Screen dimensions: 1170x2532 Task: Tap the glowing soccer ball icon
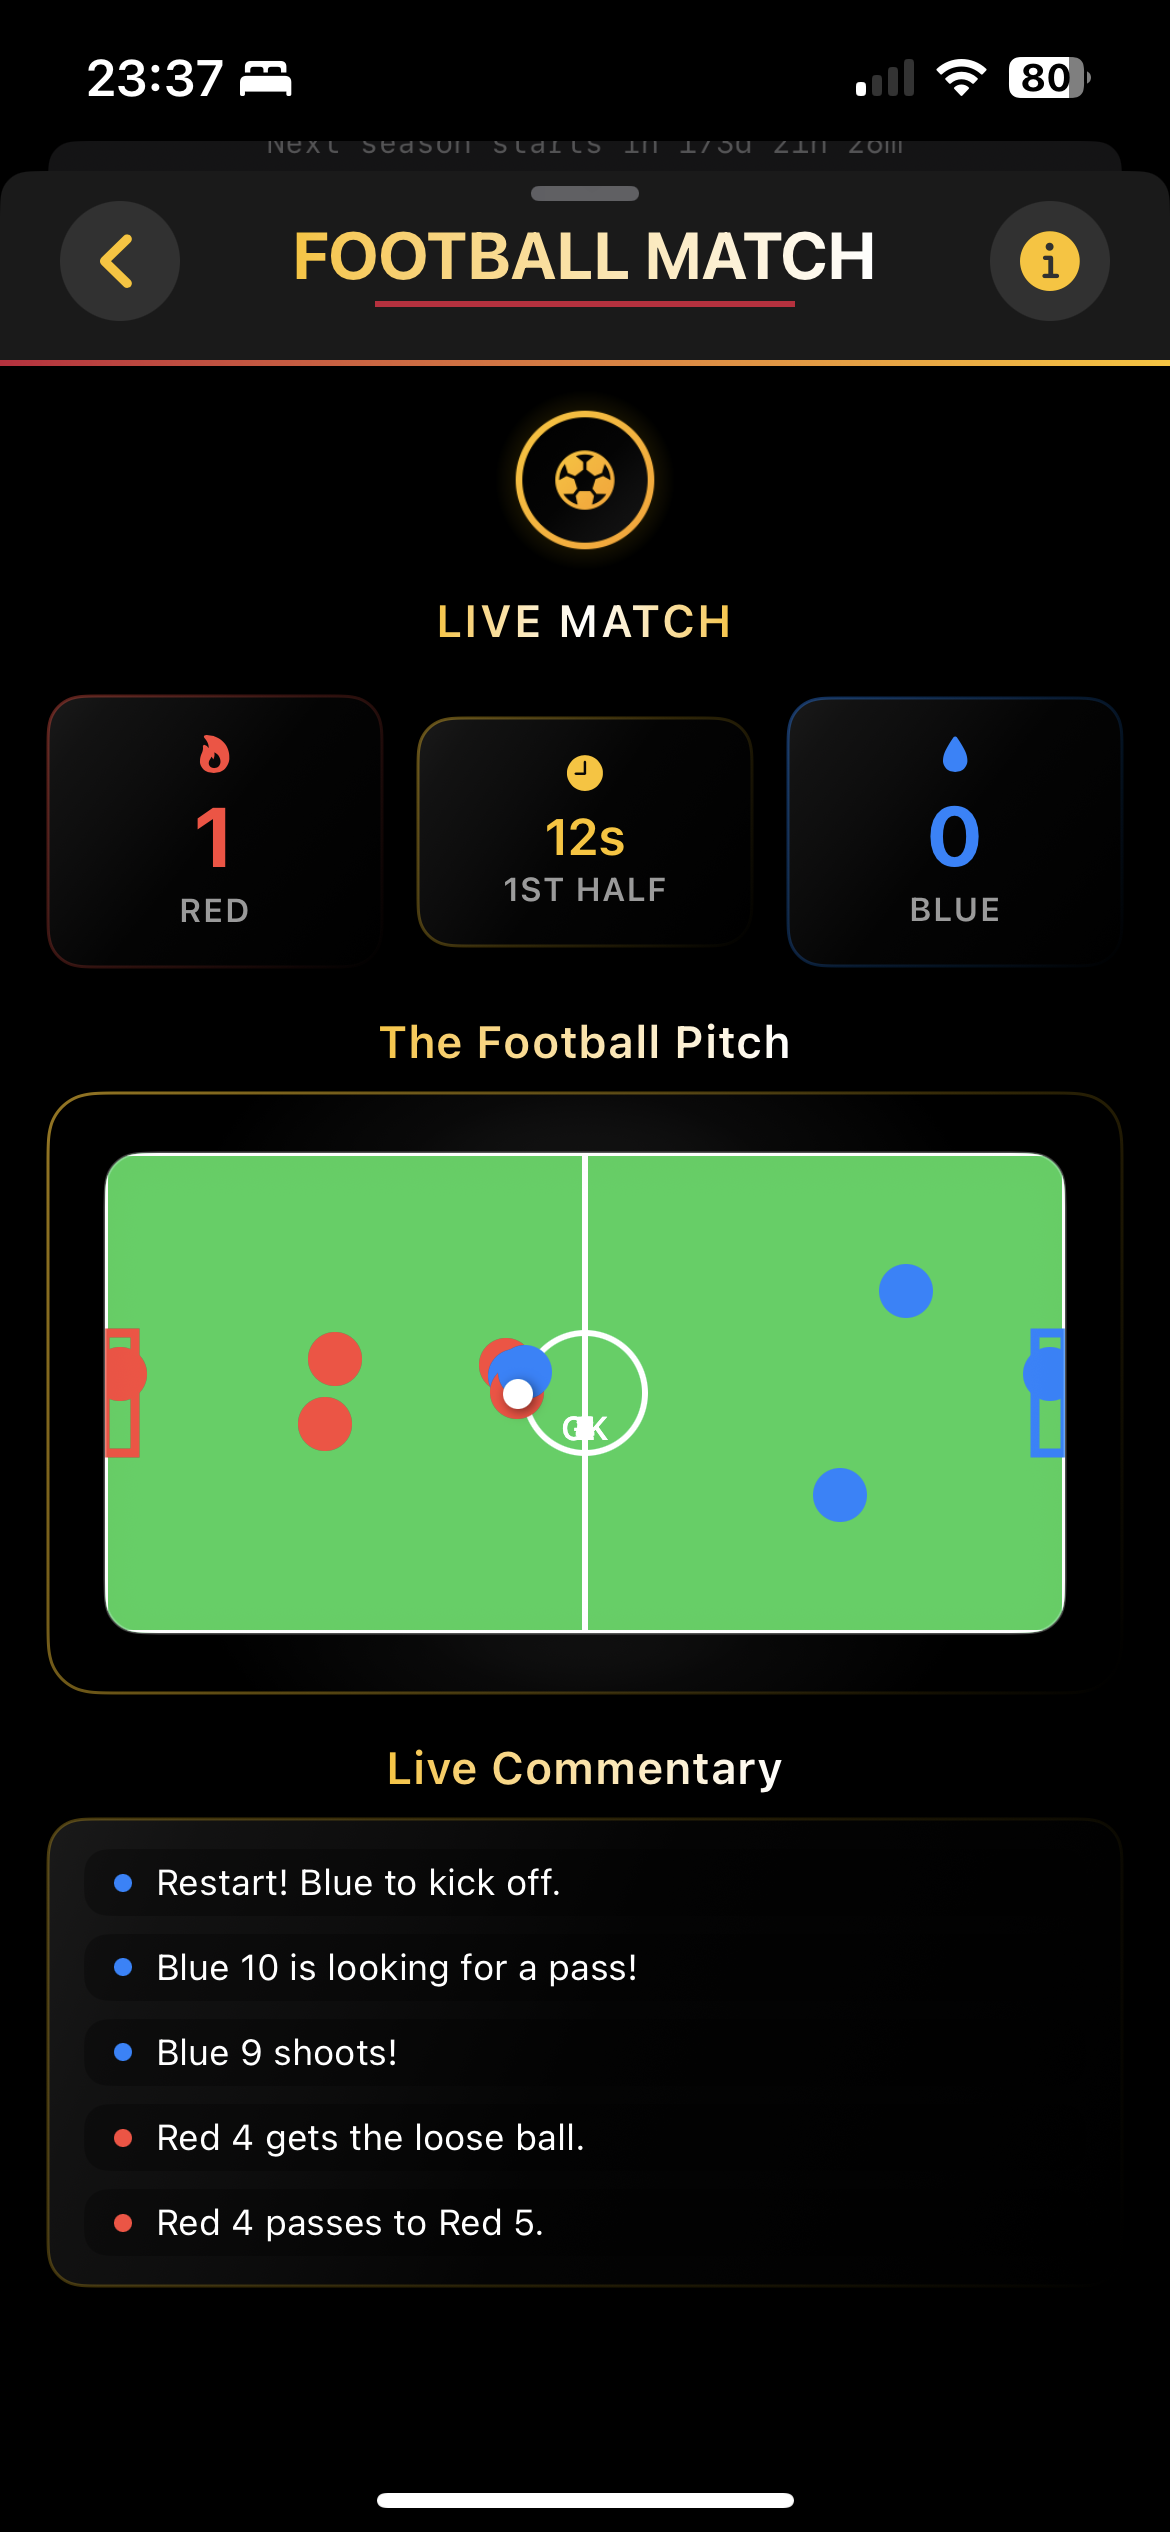(x=585, y=480)
